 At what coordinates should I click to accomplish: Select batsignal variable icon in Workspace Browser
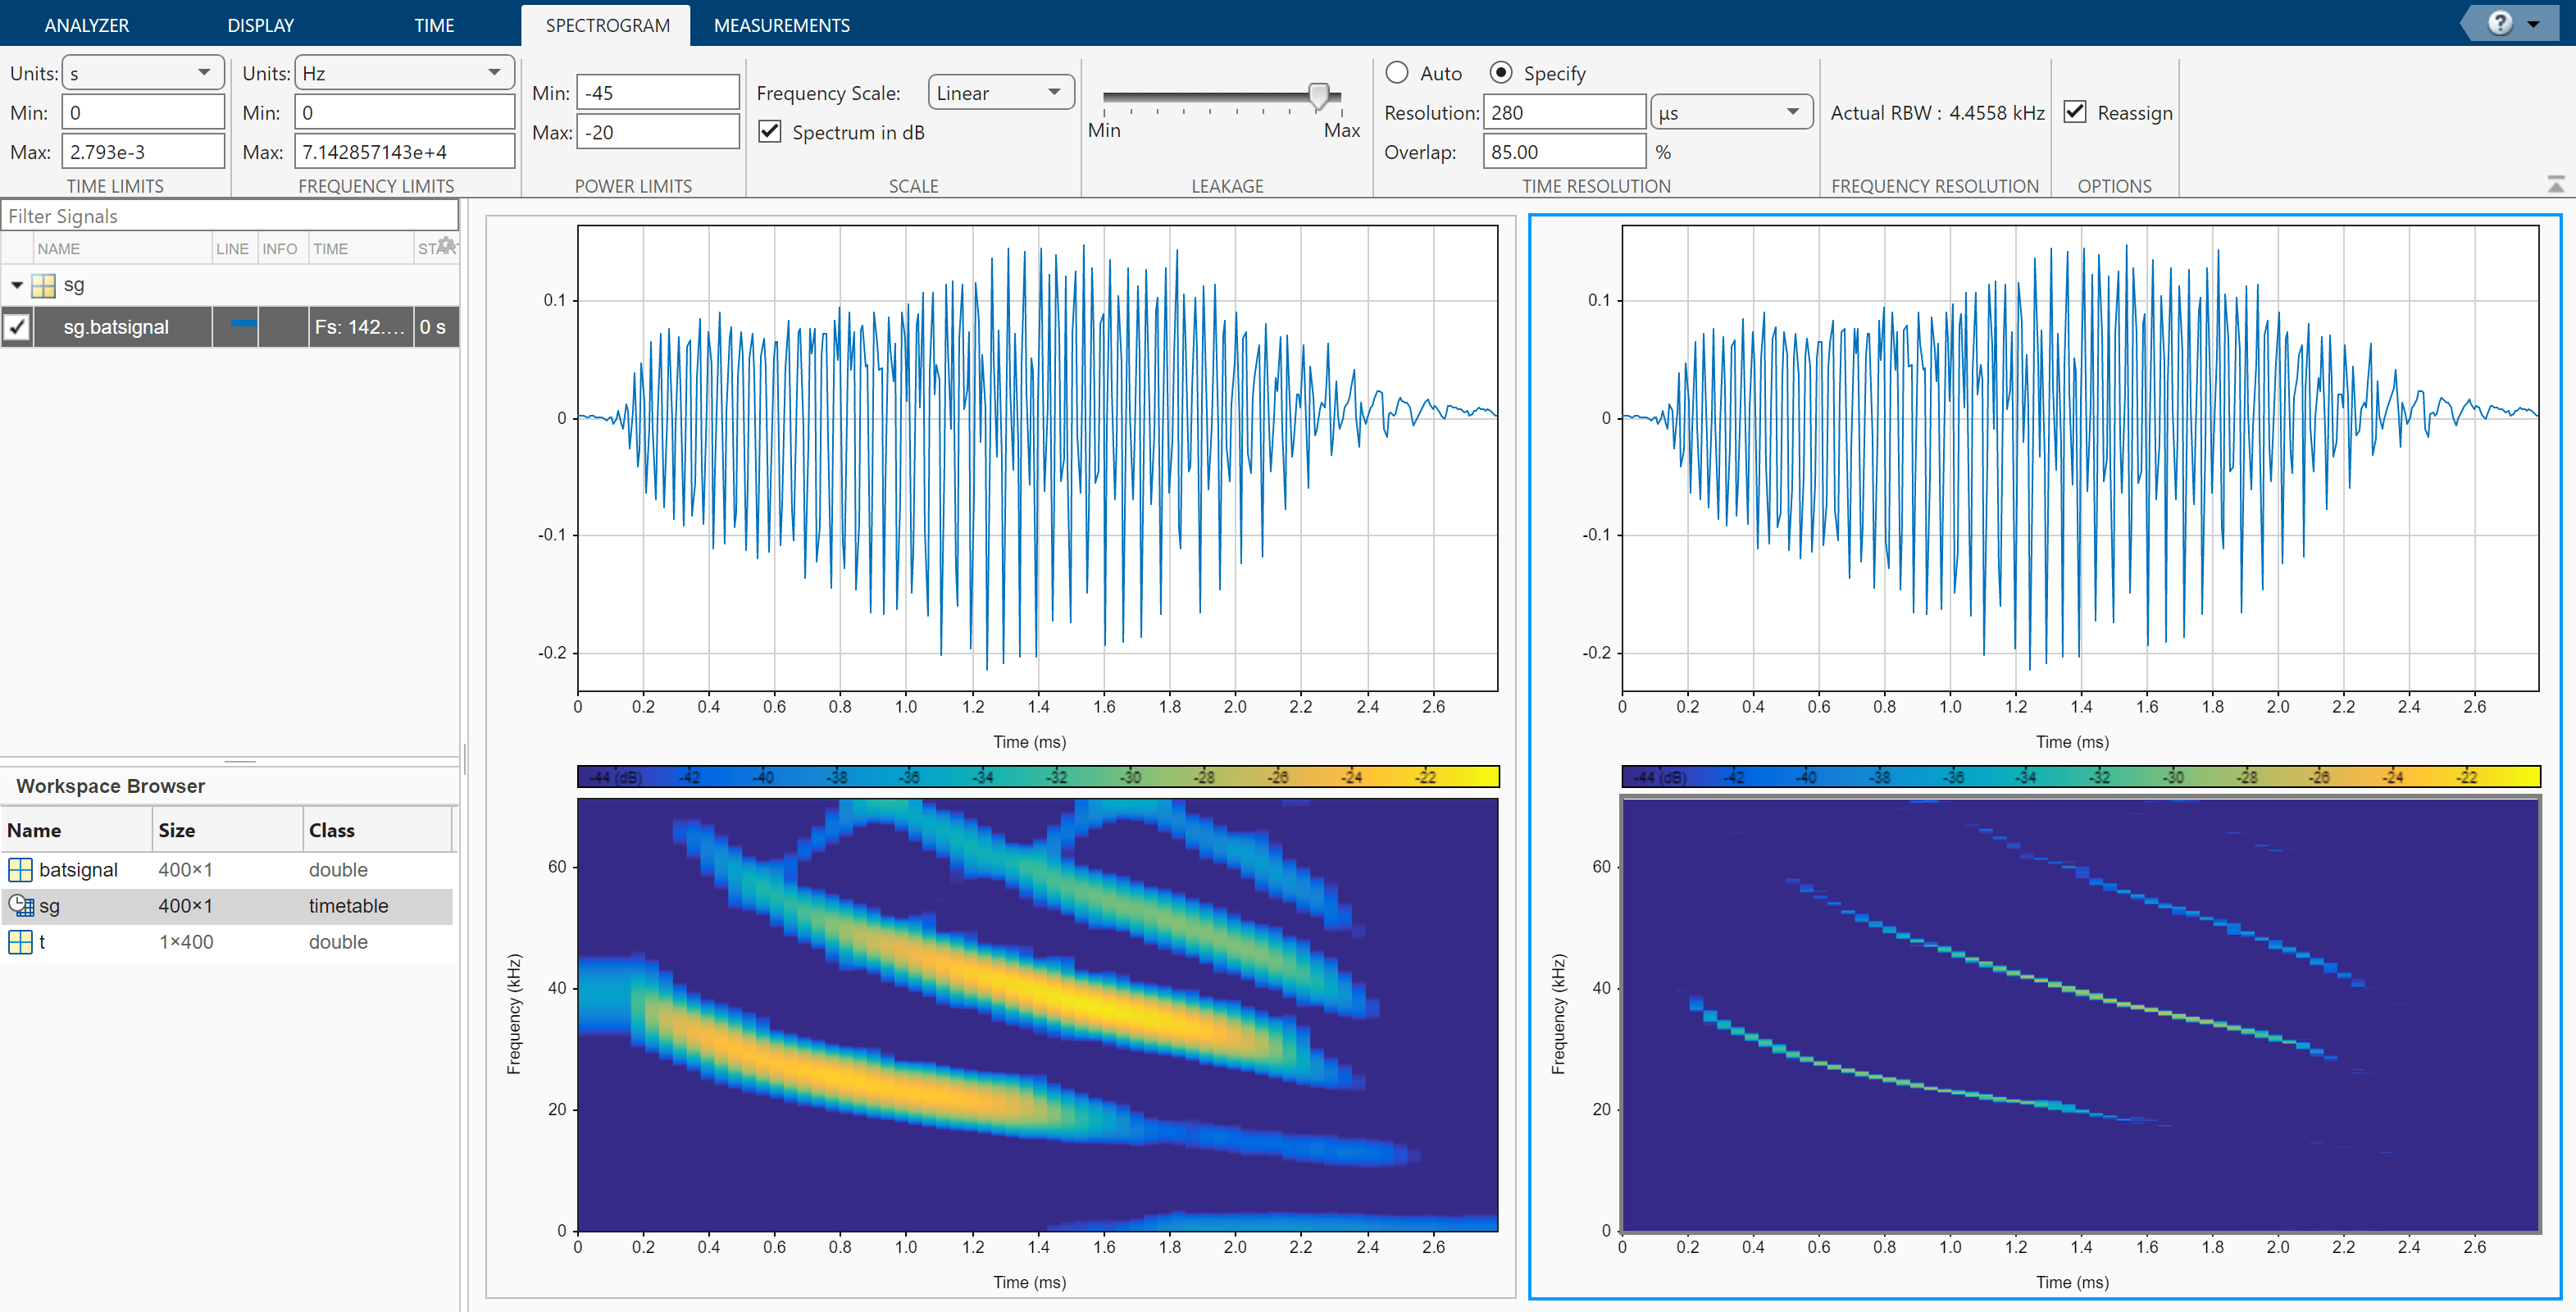(20, 869)
